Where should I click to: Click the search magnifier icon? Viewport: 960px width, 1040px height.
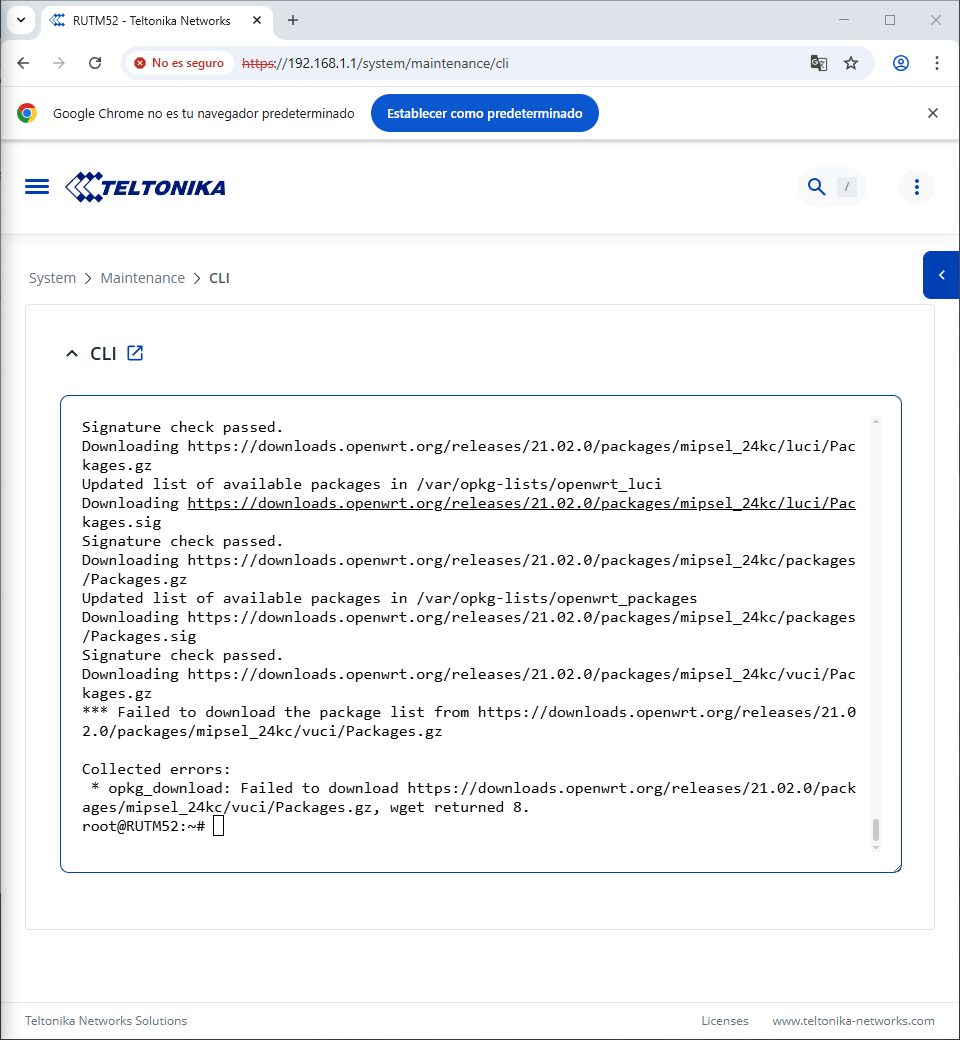[x=816, y=187]
